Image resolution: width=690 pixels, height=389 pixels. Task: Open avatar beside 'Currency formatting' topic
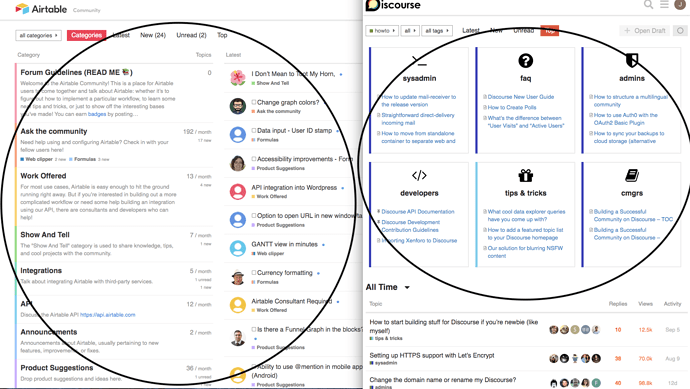[x=238, y=277]
